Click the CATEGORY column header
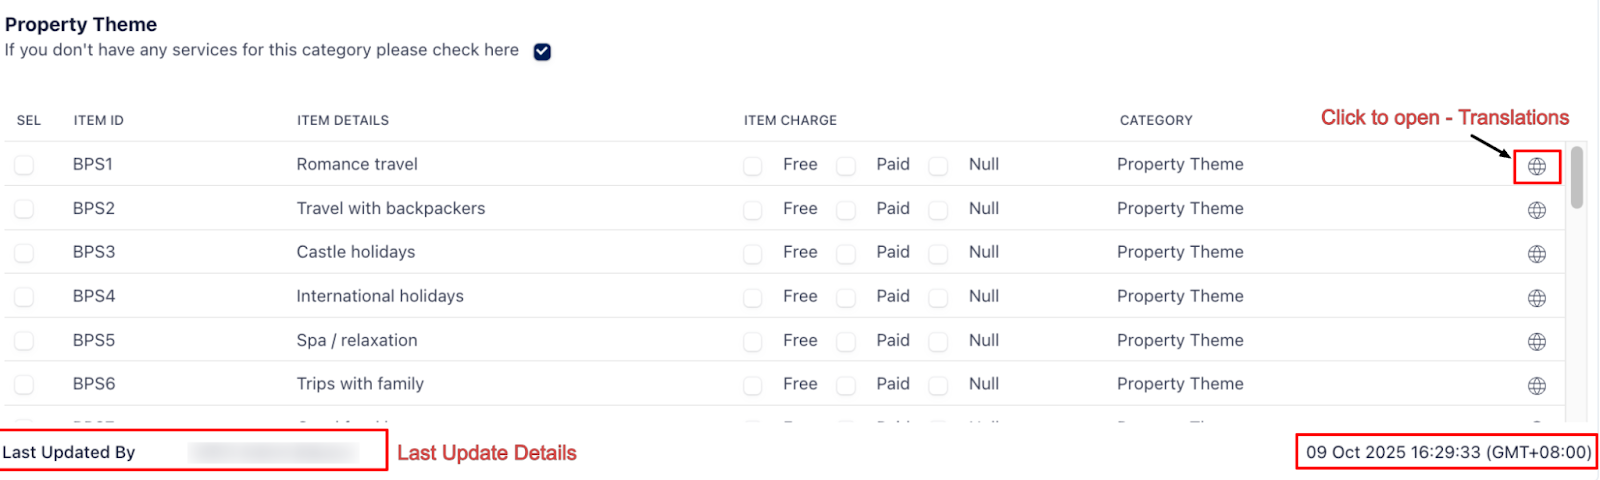 (1156, 120)
